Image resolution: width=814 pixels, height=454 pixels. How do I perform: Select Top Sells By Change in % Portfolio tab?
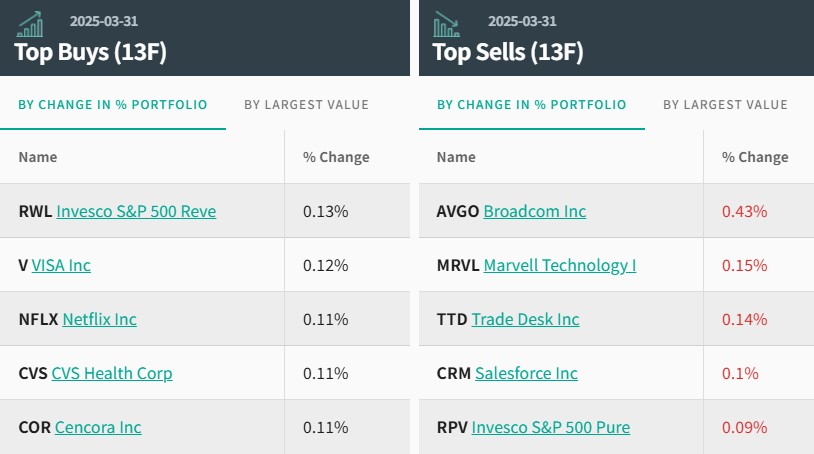click(x=532, y=105)
